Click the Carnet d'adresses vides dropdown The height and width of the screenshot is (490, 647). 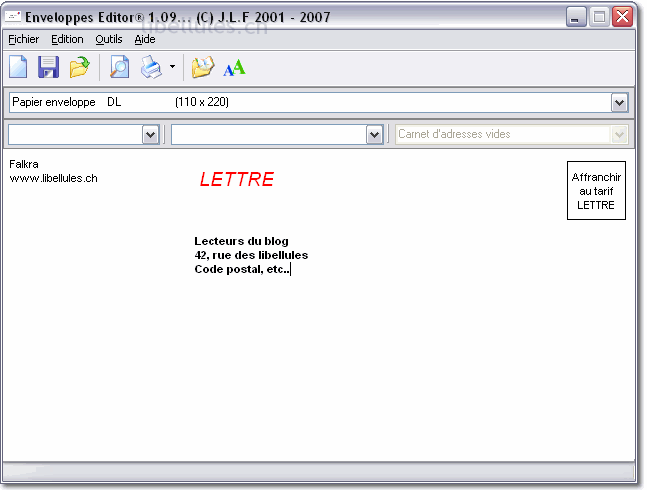coord(512,134)
